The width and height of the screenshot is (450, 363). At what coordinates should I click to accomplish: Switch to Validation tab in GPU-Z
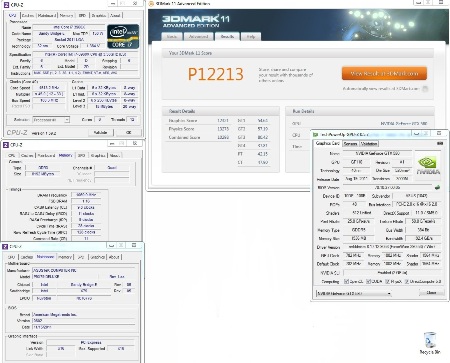369,144
